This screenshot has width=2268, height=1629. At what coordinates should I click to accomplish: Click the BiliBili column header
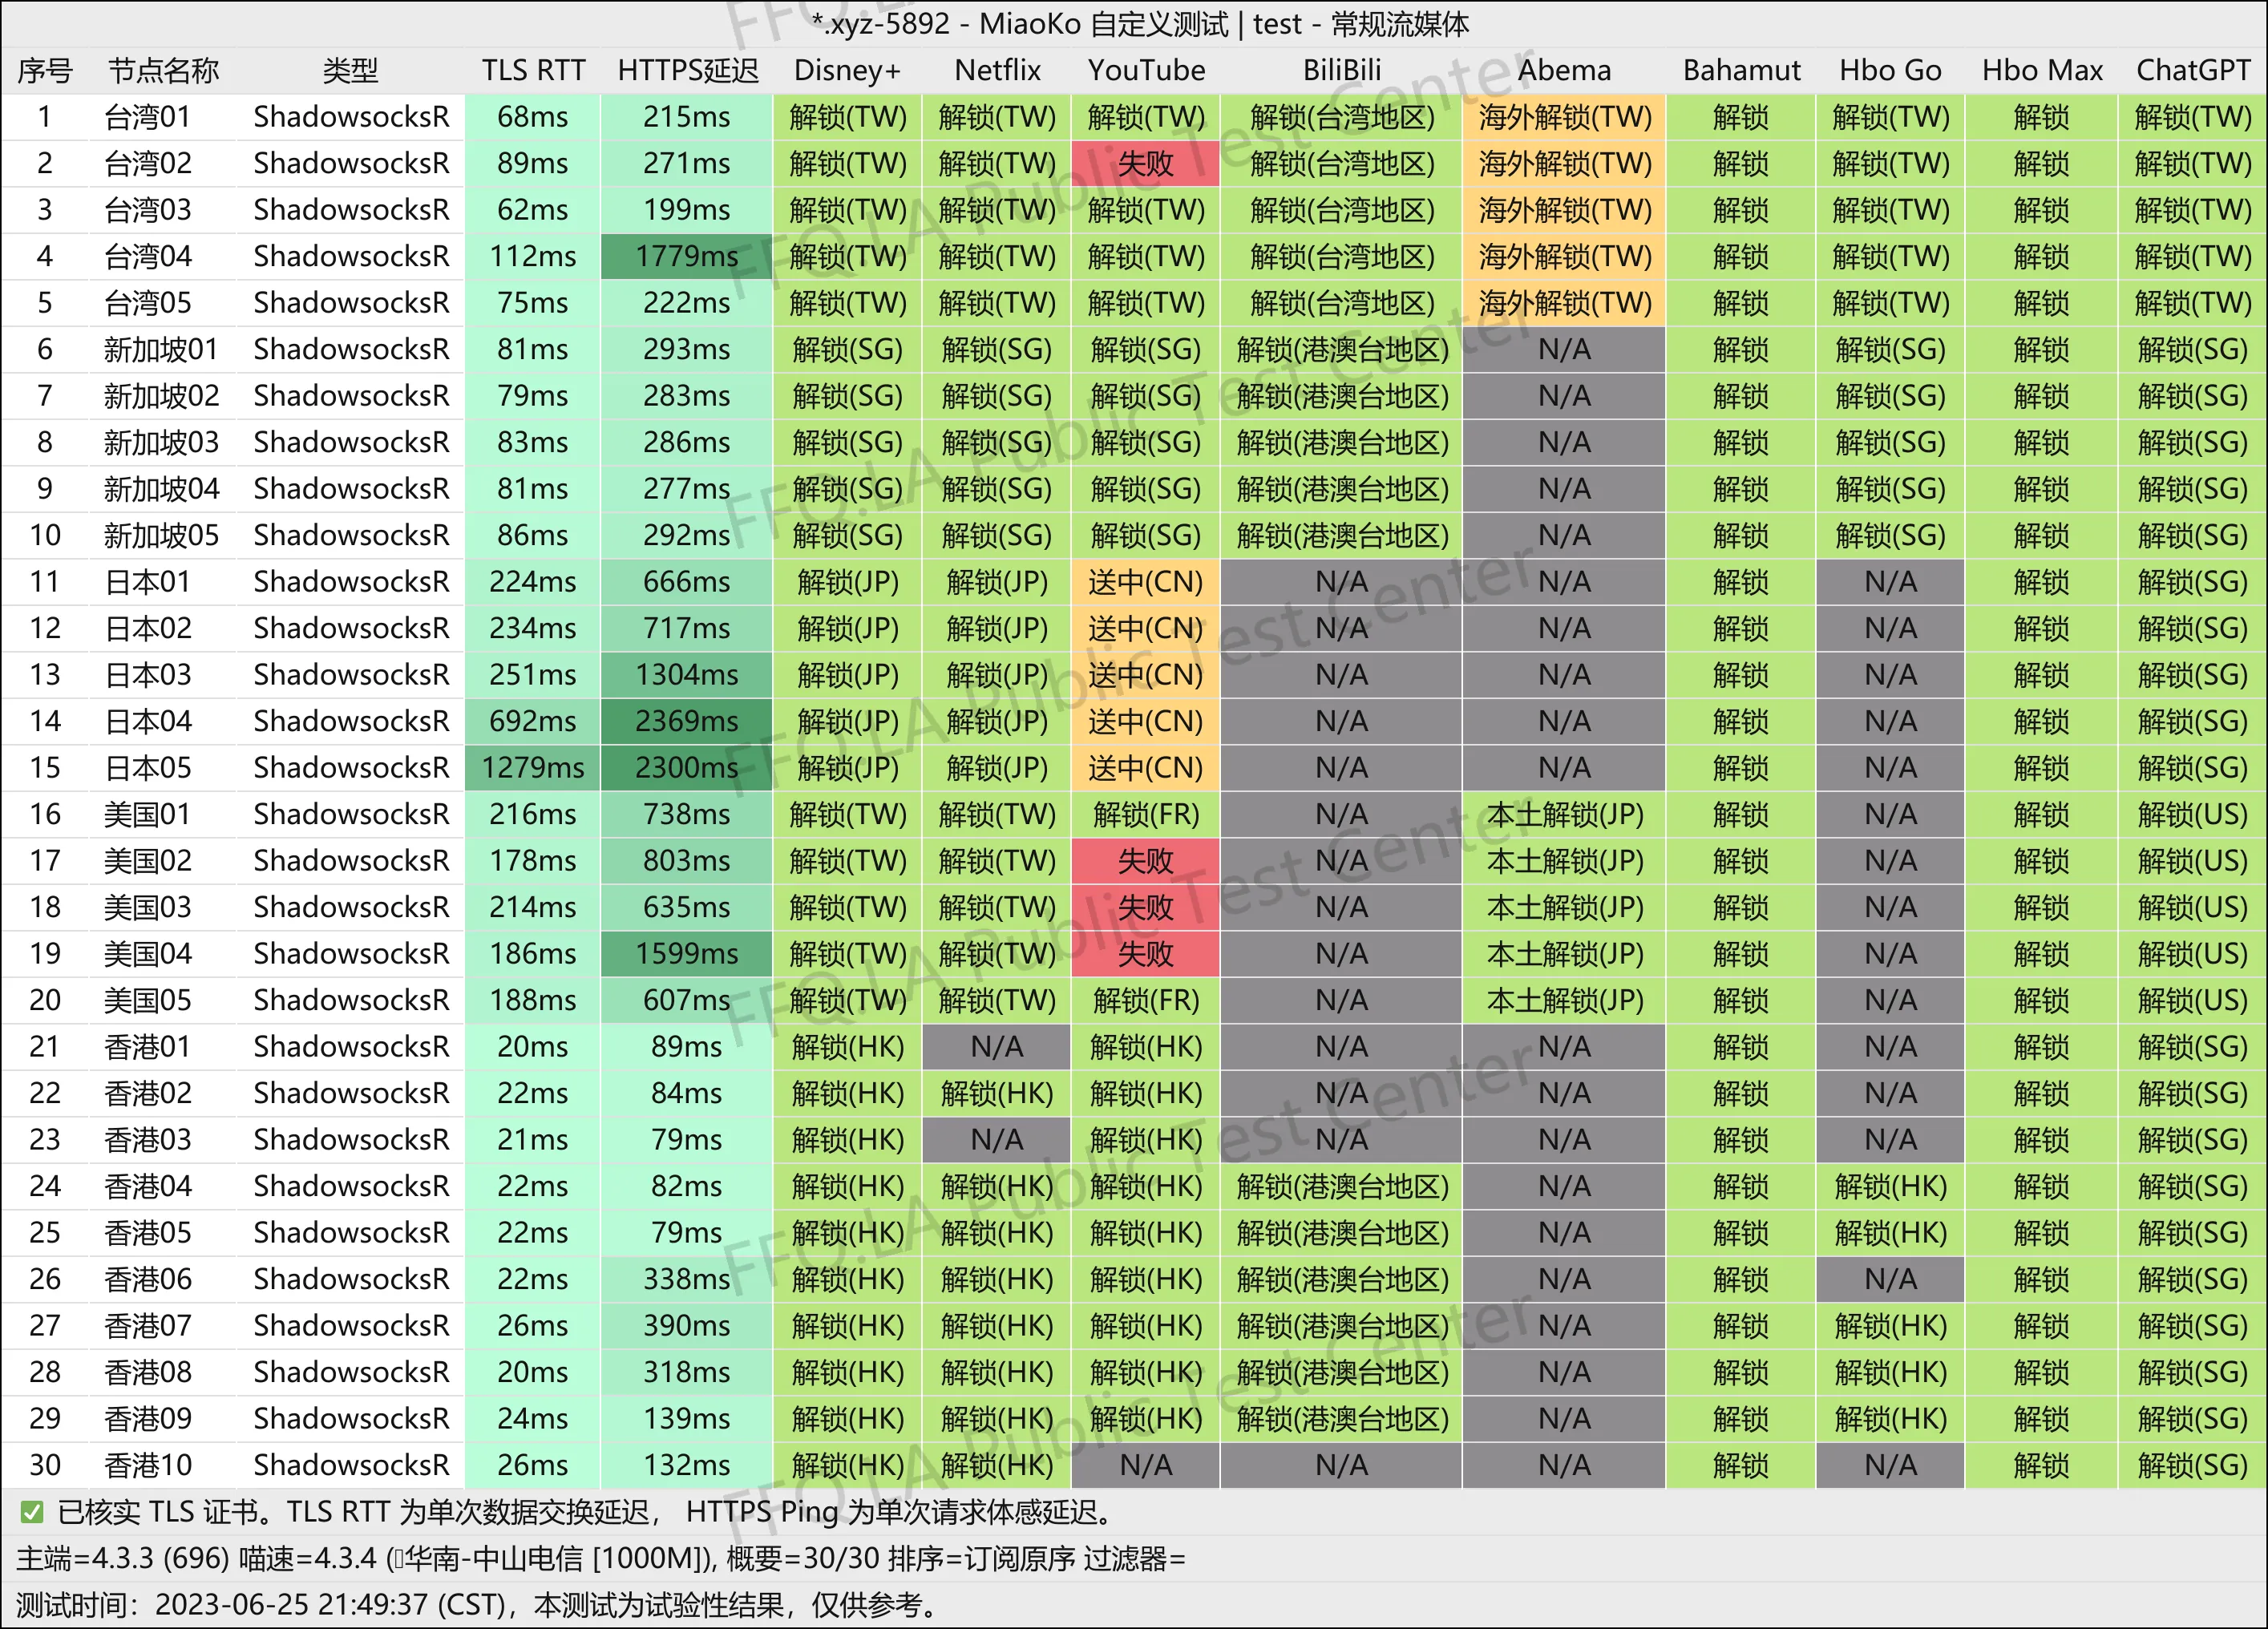coord(1341,71)
